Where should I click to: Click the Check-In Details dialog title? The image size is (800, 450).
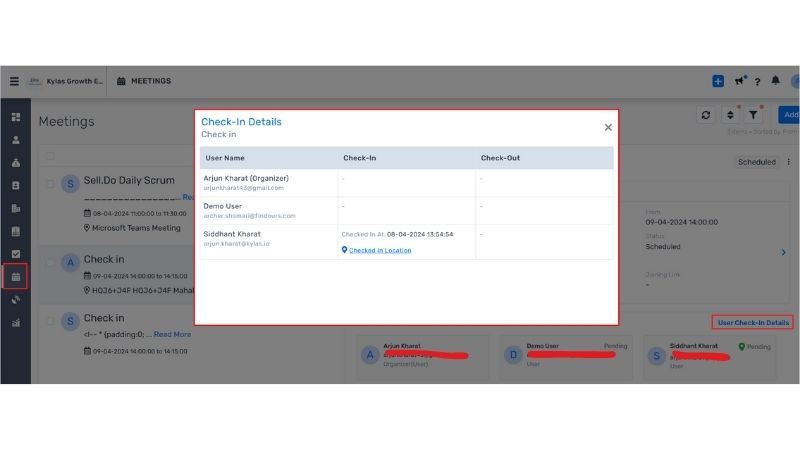pos(241,122)
